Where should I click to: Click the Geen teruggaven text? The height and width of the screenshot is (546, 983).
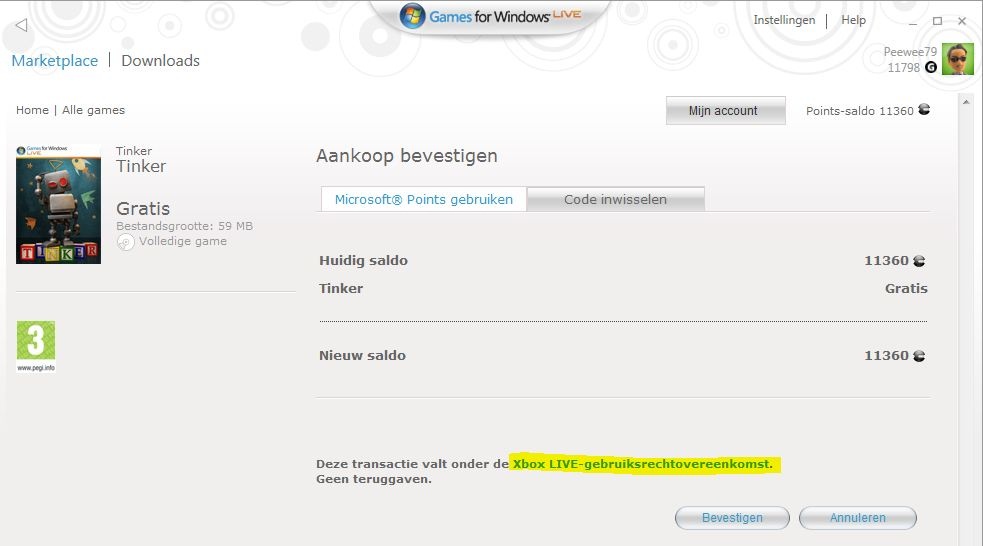[374, 480]
